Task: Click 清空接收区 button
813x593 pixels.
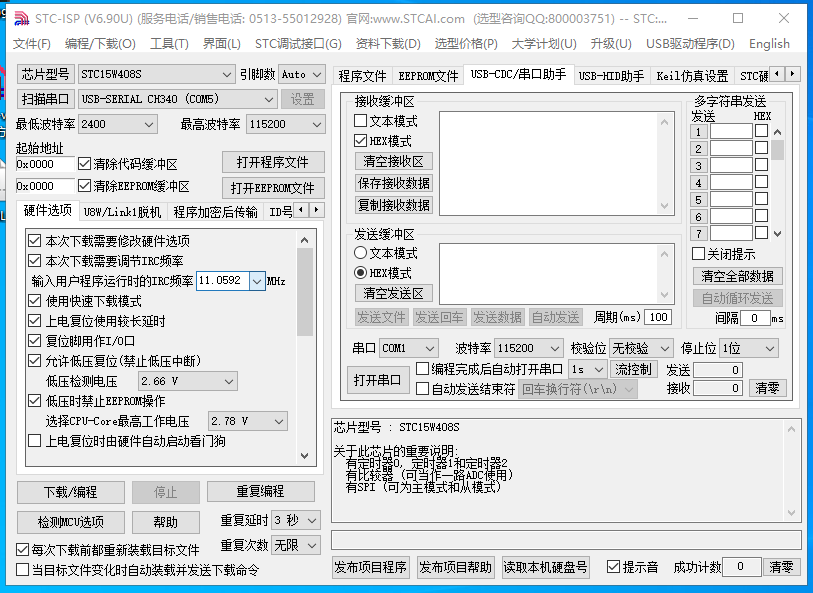Action: coord(394,161)
